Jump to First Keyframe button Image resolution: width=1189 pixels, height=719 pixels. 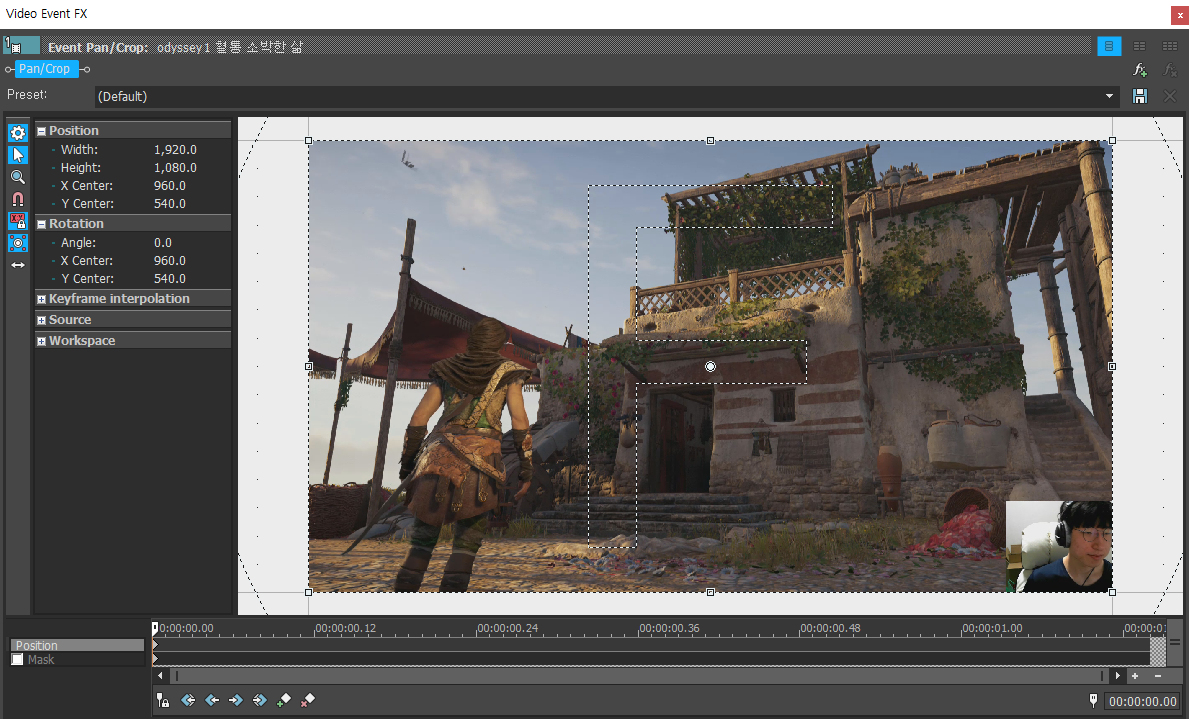pyautogui.click(x=188, y=700)
